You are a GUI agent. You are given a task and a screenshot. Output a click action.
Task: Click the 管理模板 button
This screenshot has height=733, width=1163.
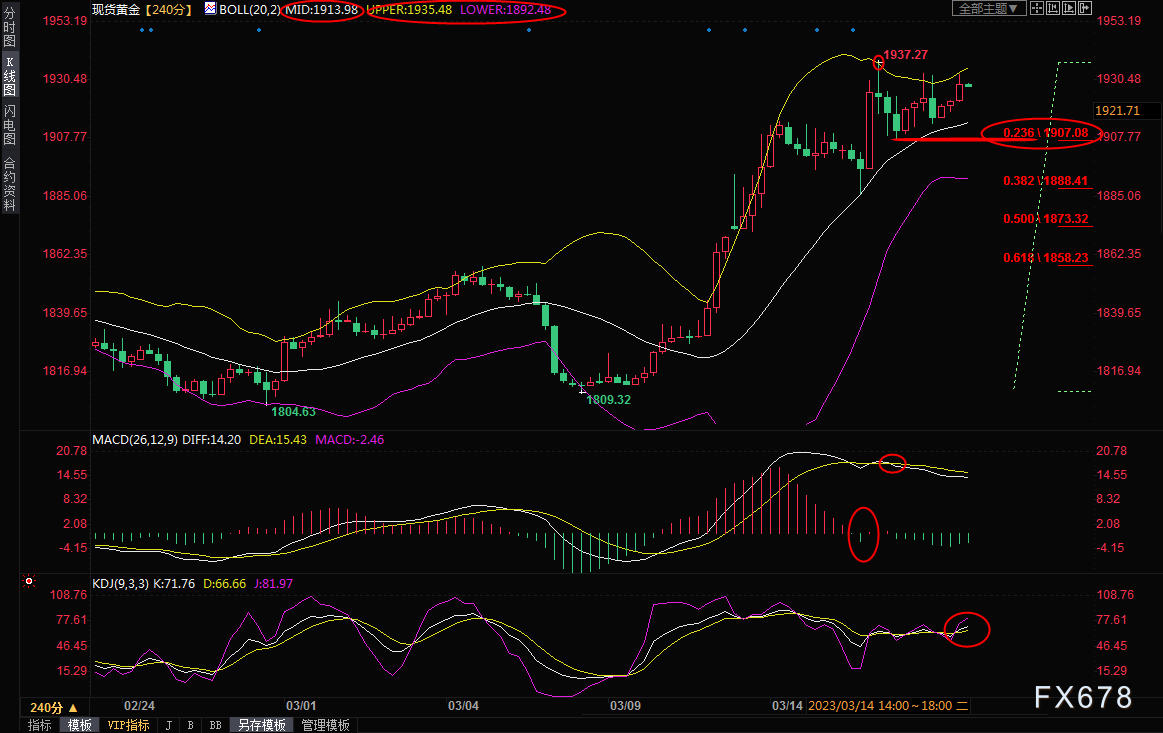(325, 725)
